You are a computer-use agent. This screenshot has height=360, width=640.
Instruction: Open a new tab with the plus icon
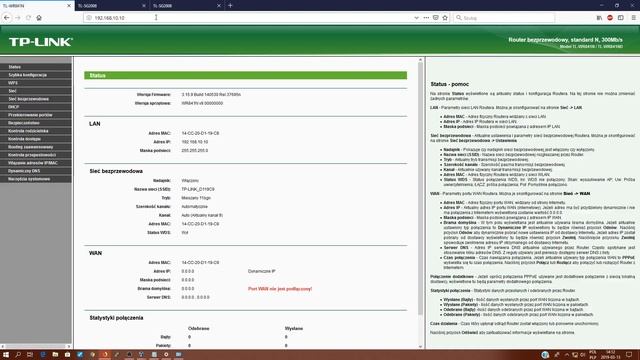coord(230,5)
